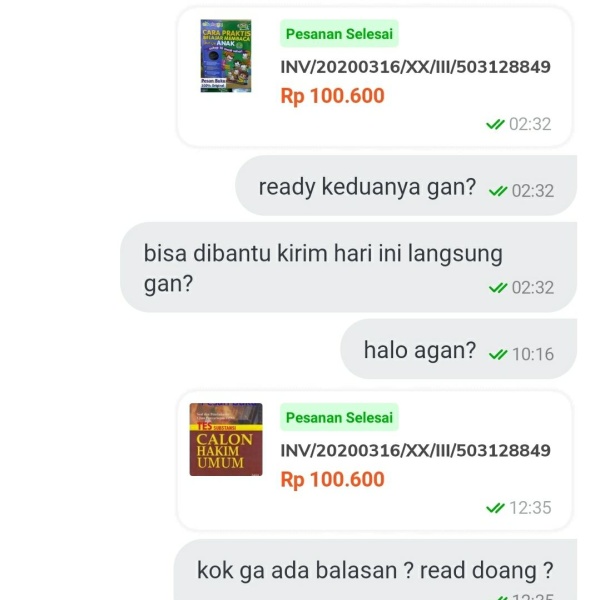The image size is (600, 600).
Task: Tap the first Pesanan Selesai status badge
Action: pyautogui.click(x=339, y=34)
